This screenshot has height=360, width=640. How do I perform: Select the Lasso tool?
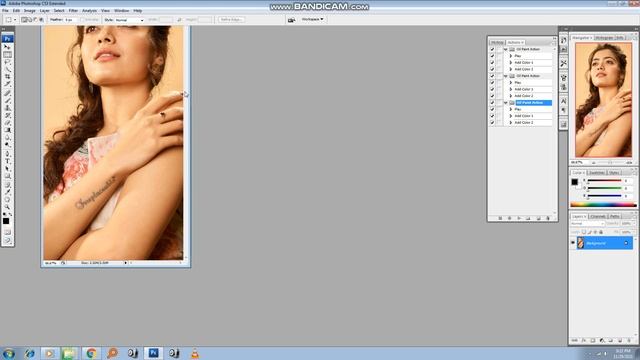click(x=7, y=62)
